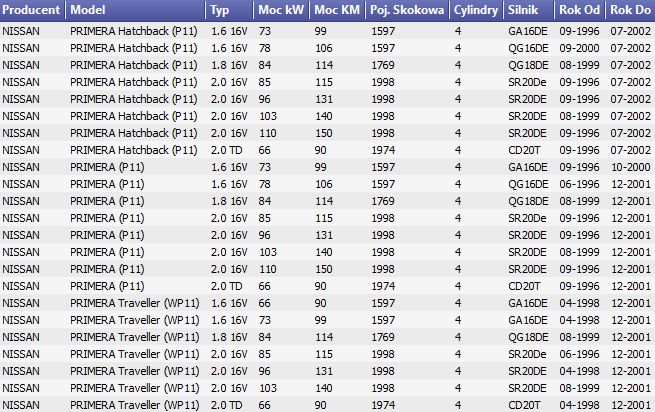Sort by Rok Od column header
The image size is (655, 412).
580,10
